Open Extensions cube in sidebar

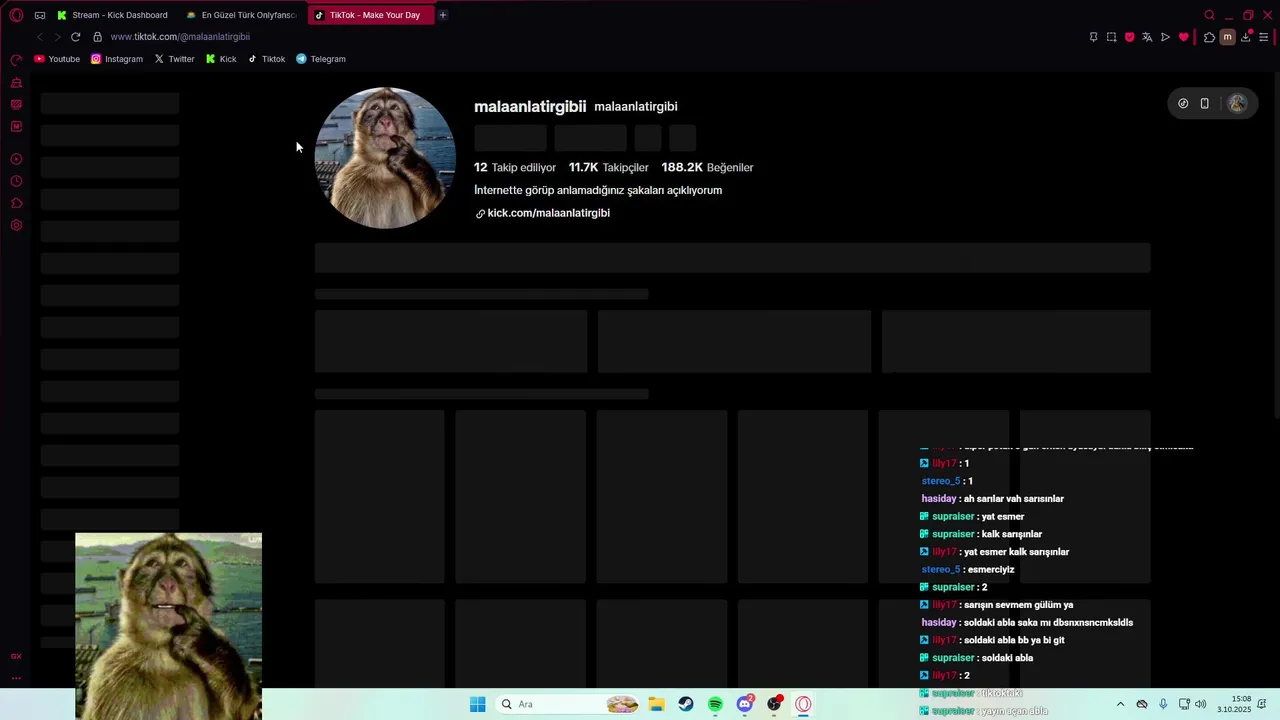coord(16,203)
